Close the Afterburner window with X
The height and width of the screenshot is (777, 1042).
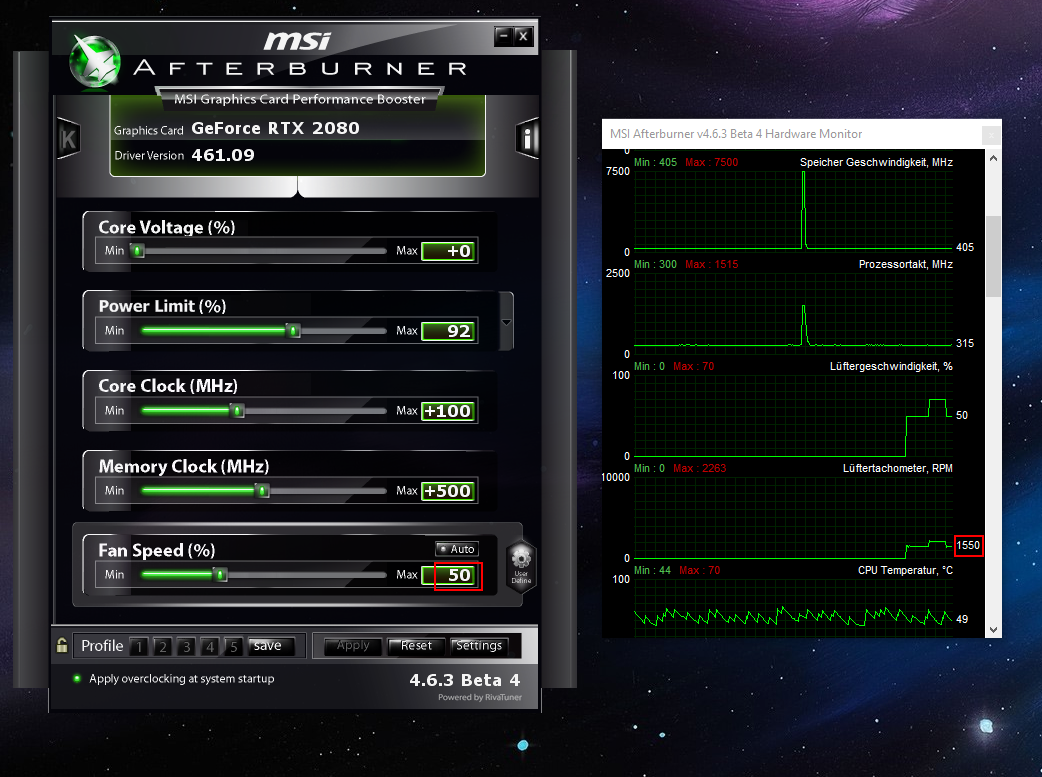tap(523, 37)
